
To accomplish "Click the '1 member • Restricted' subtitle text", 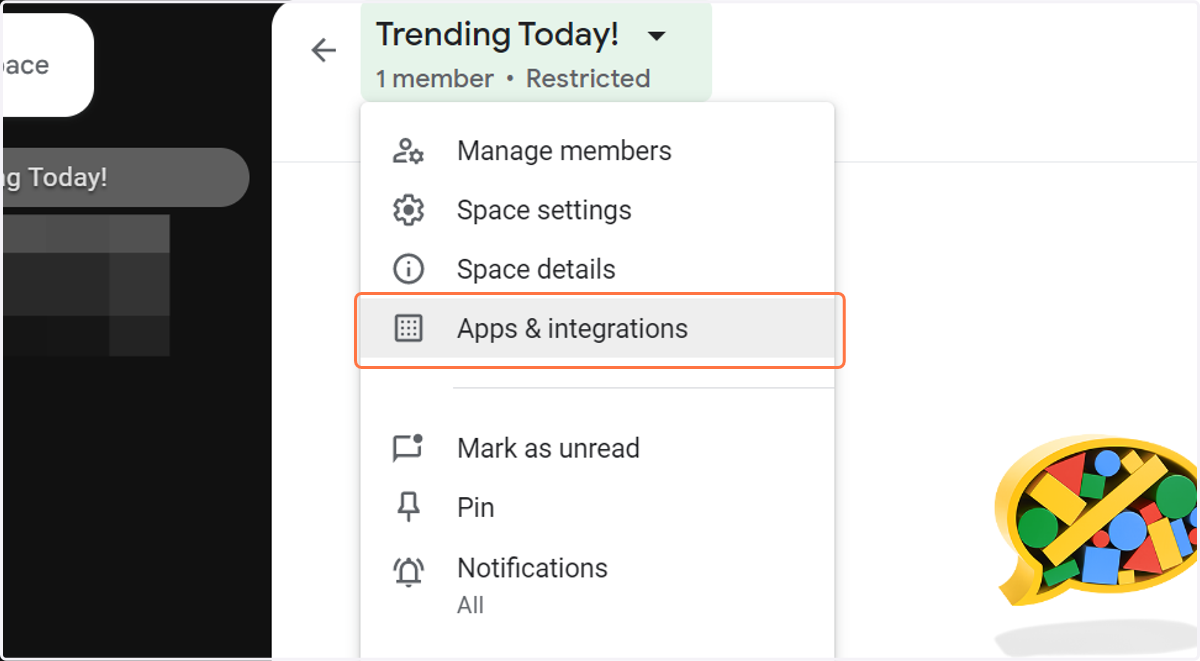I will point(513,78).
